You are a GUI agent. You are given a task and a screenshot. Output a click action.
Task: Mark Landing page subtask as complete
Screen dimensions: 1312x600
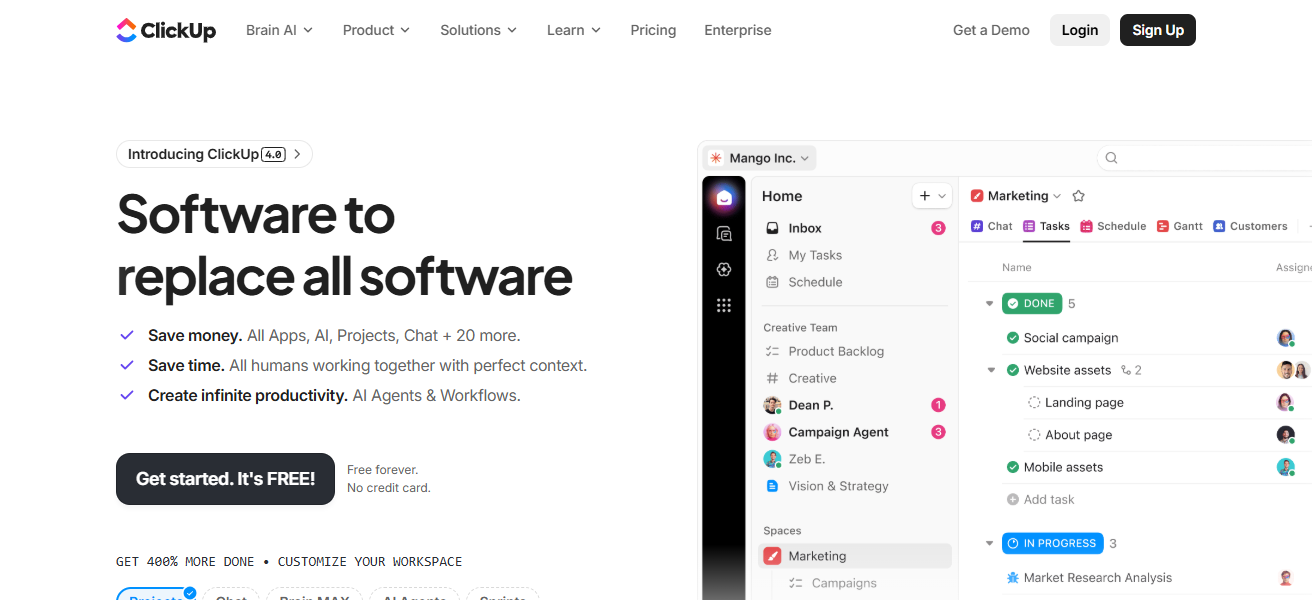(1034, 402)
